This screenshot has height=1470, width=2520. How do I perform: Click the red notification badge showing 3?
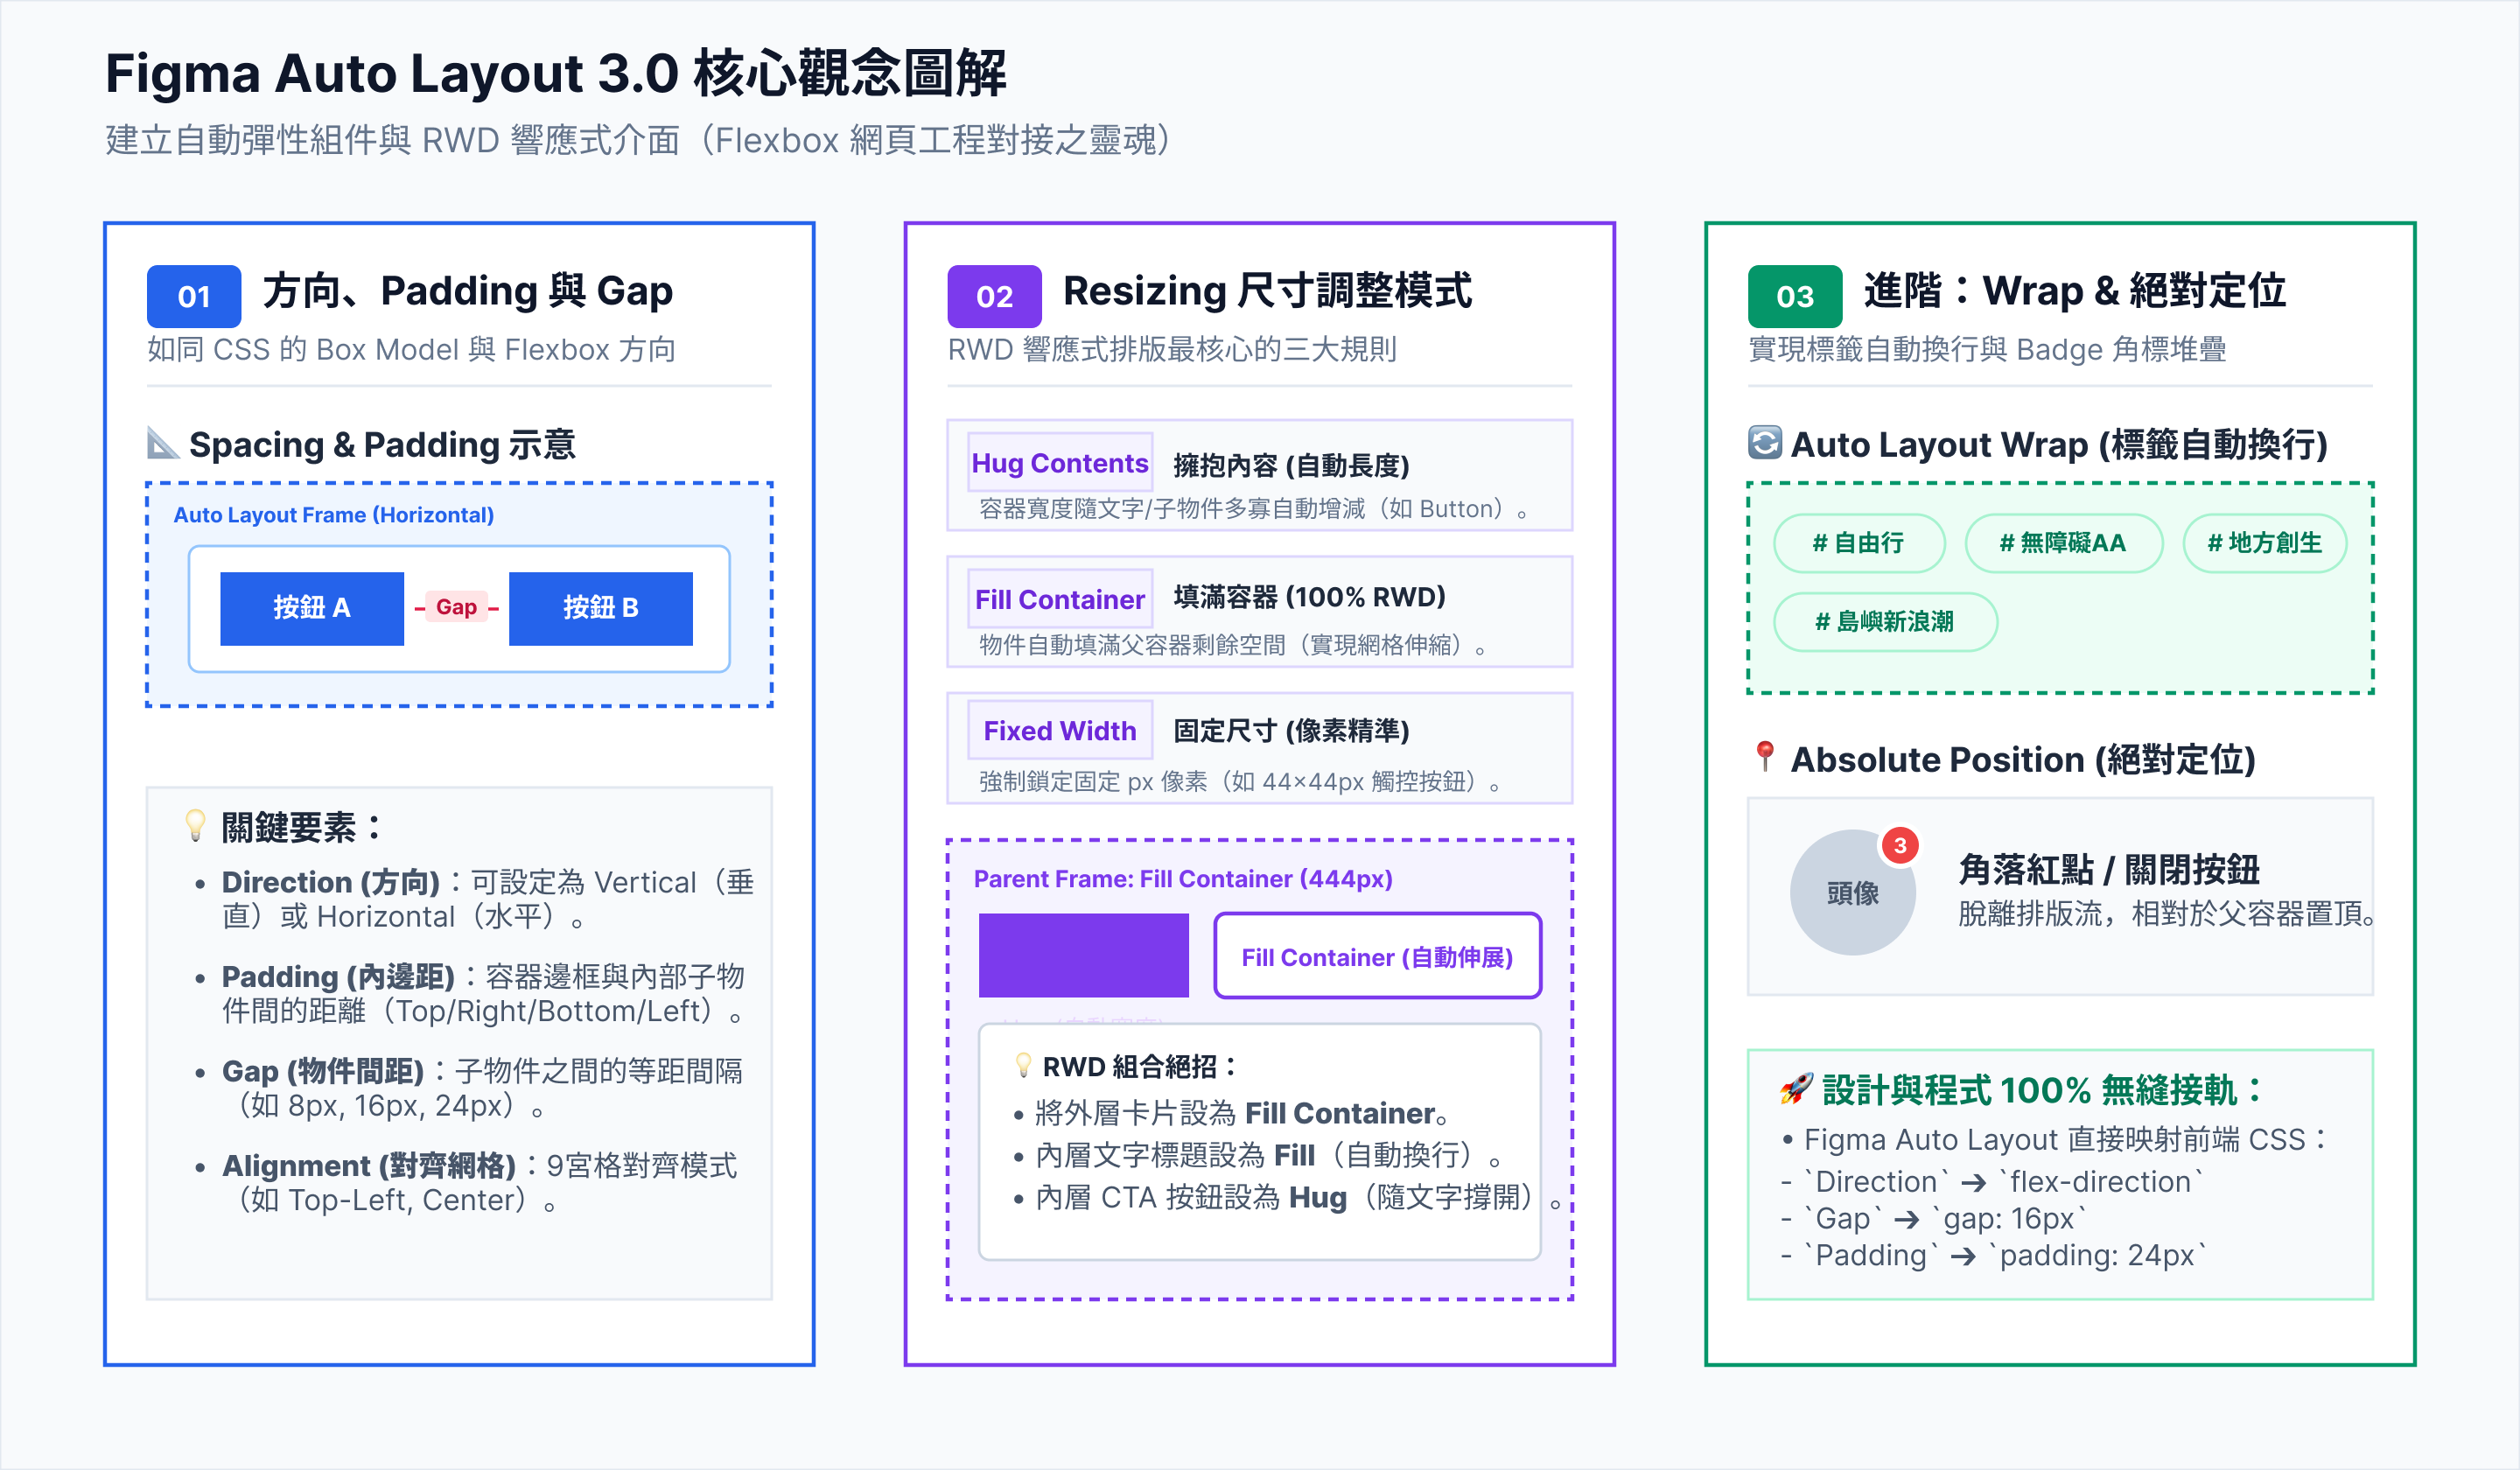(1900, 846)
